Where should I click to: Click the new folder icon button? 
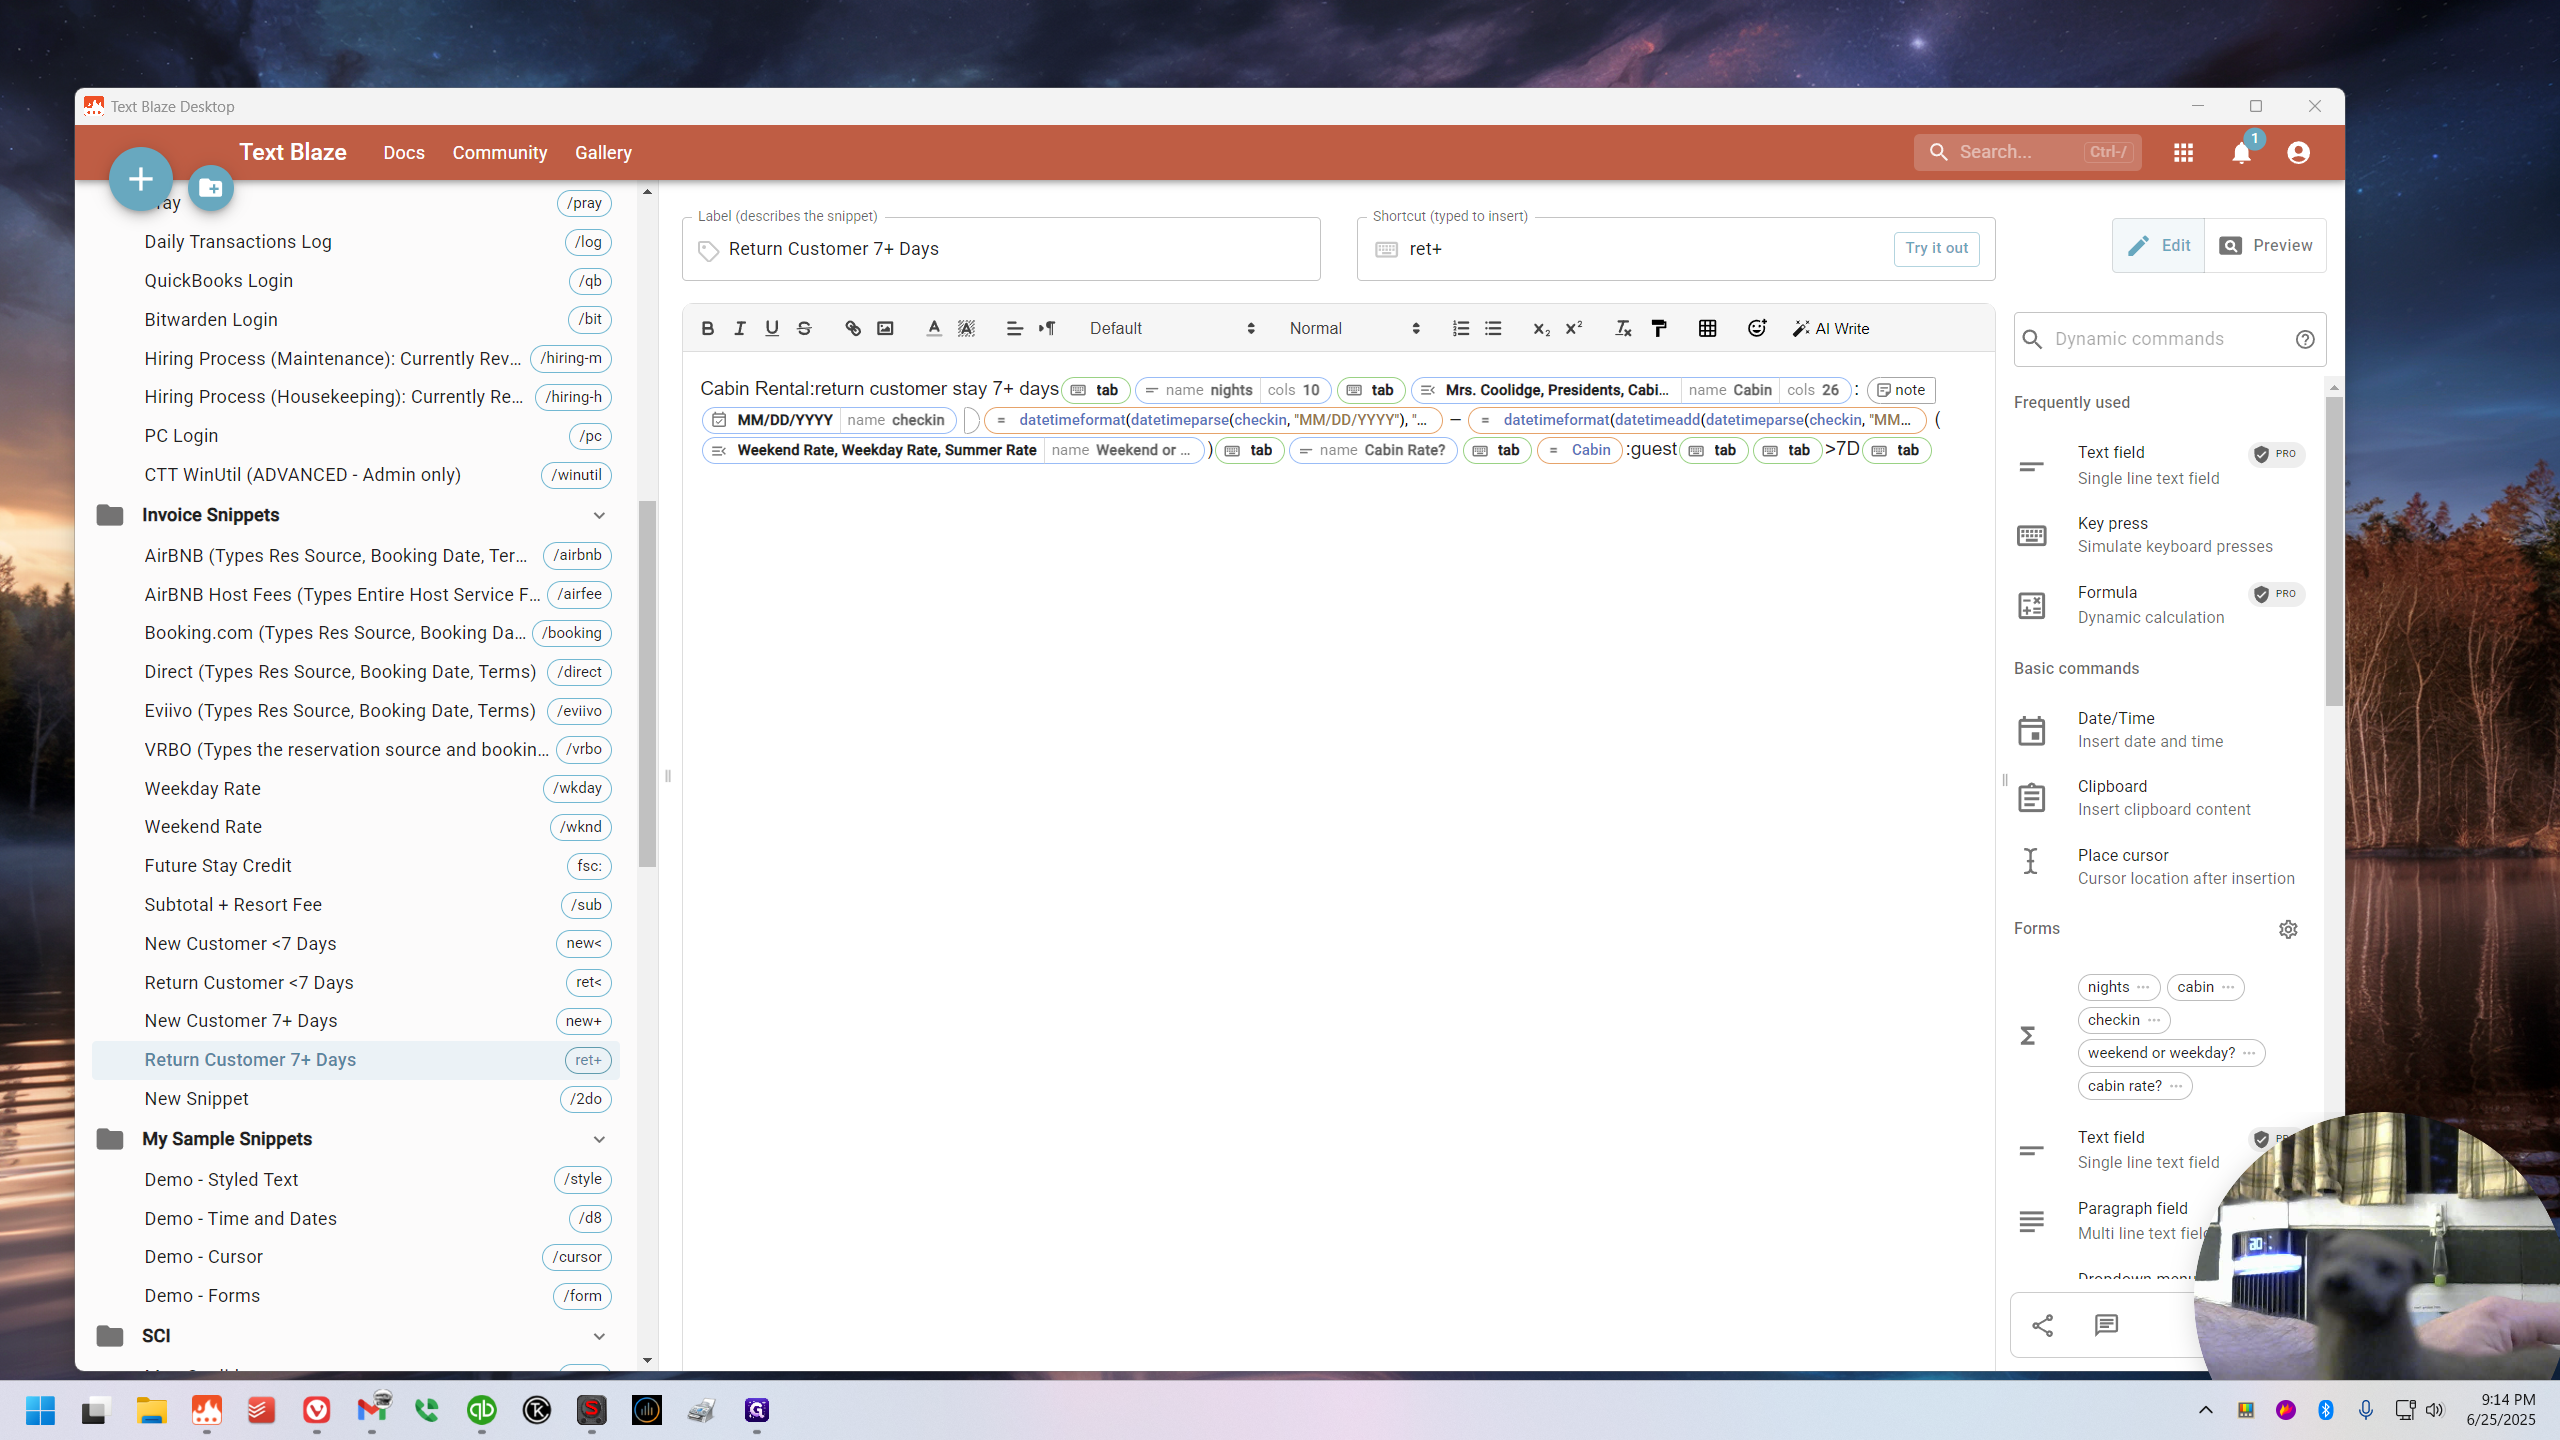coord(211,188)
